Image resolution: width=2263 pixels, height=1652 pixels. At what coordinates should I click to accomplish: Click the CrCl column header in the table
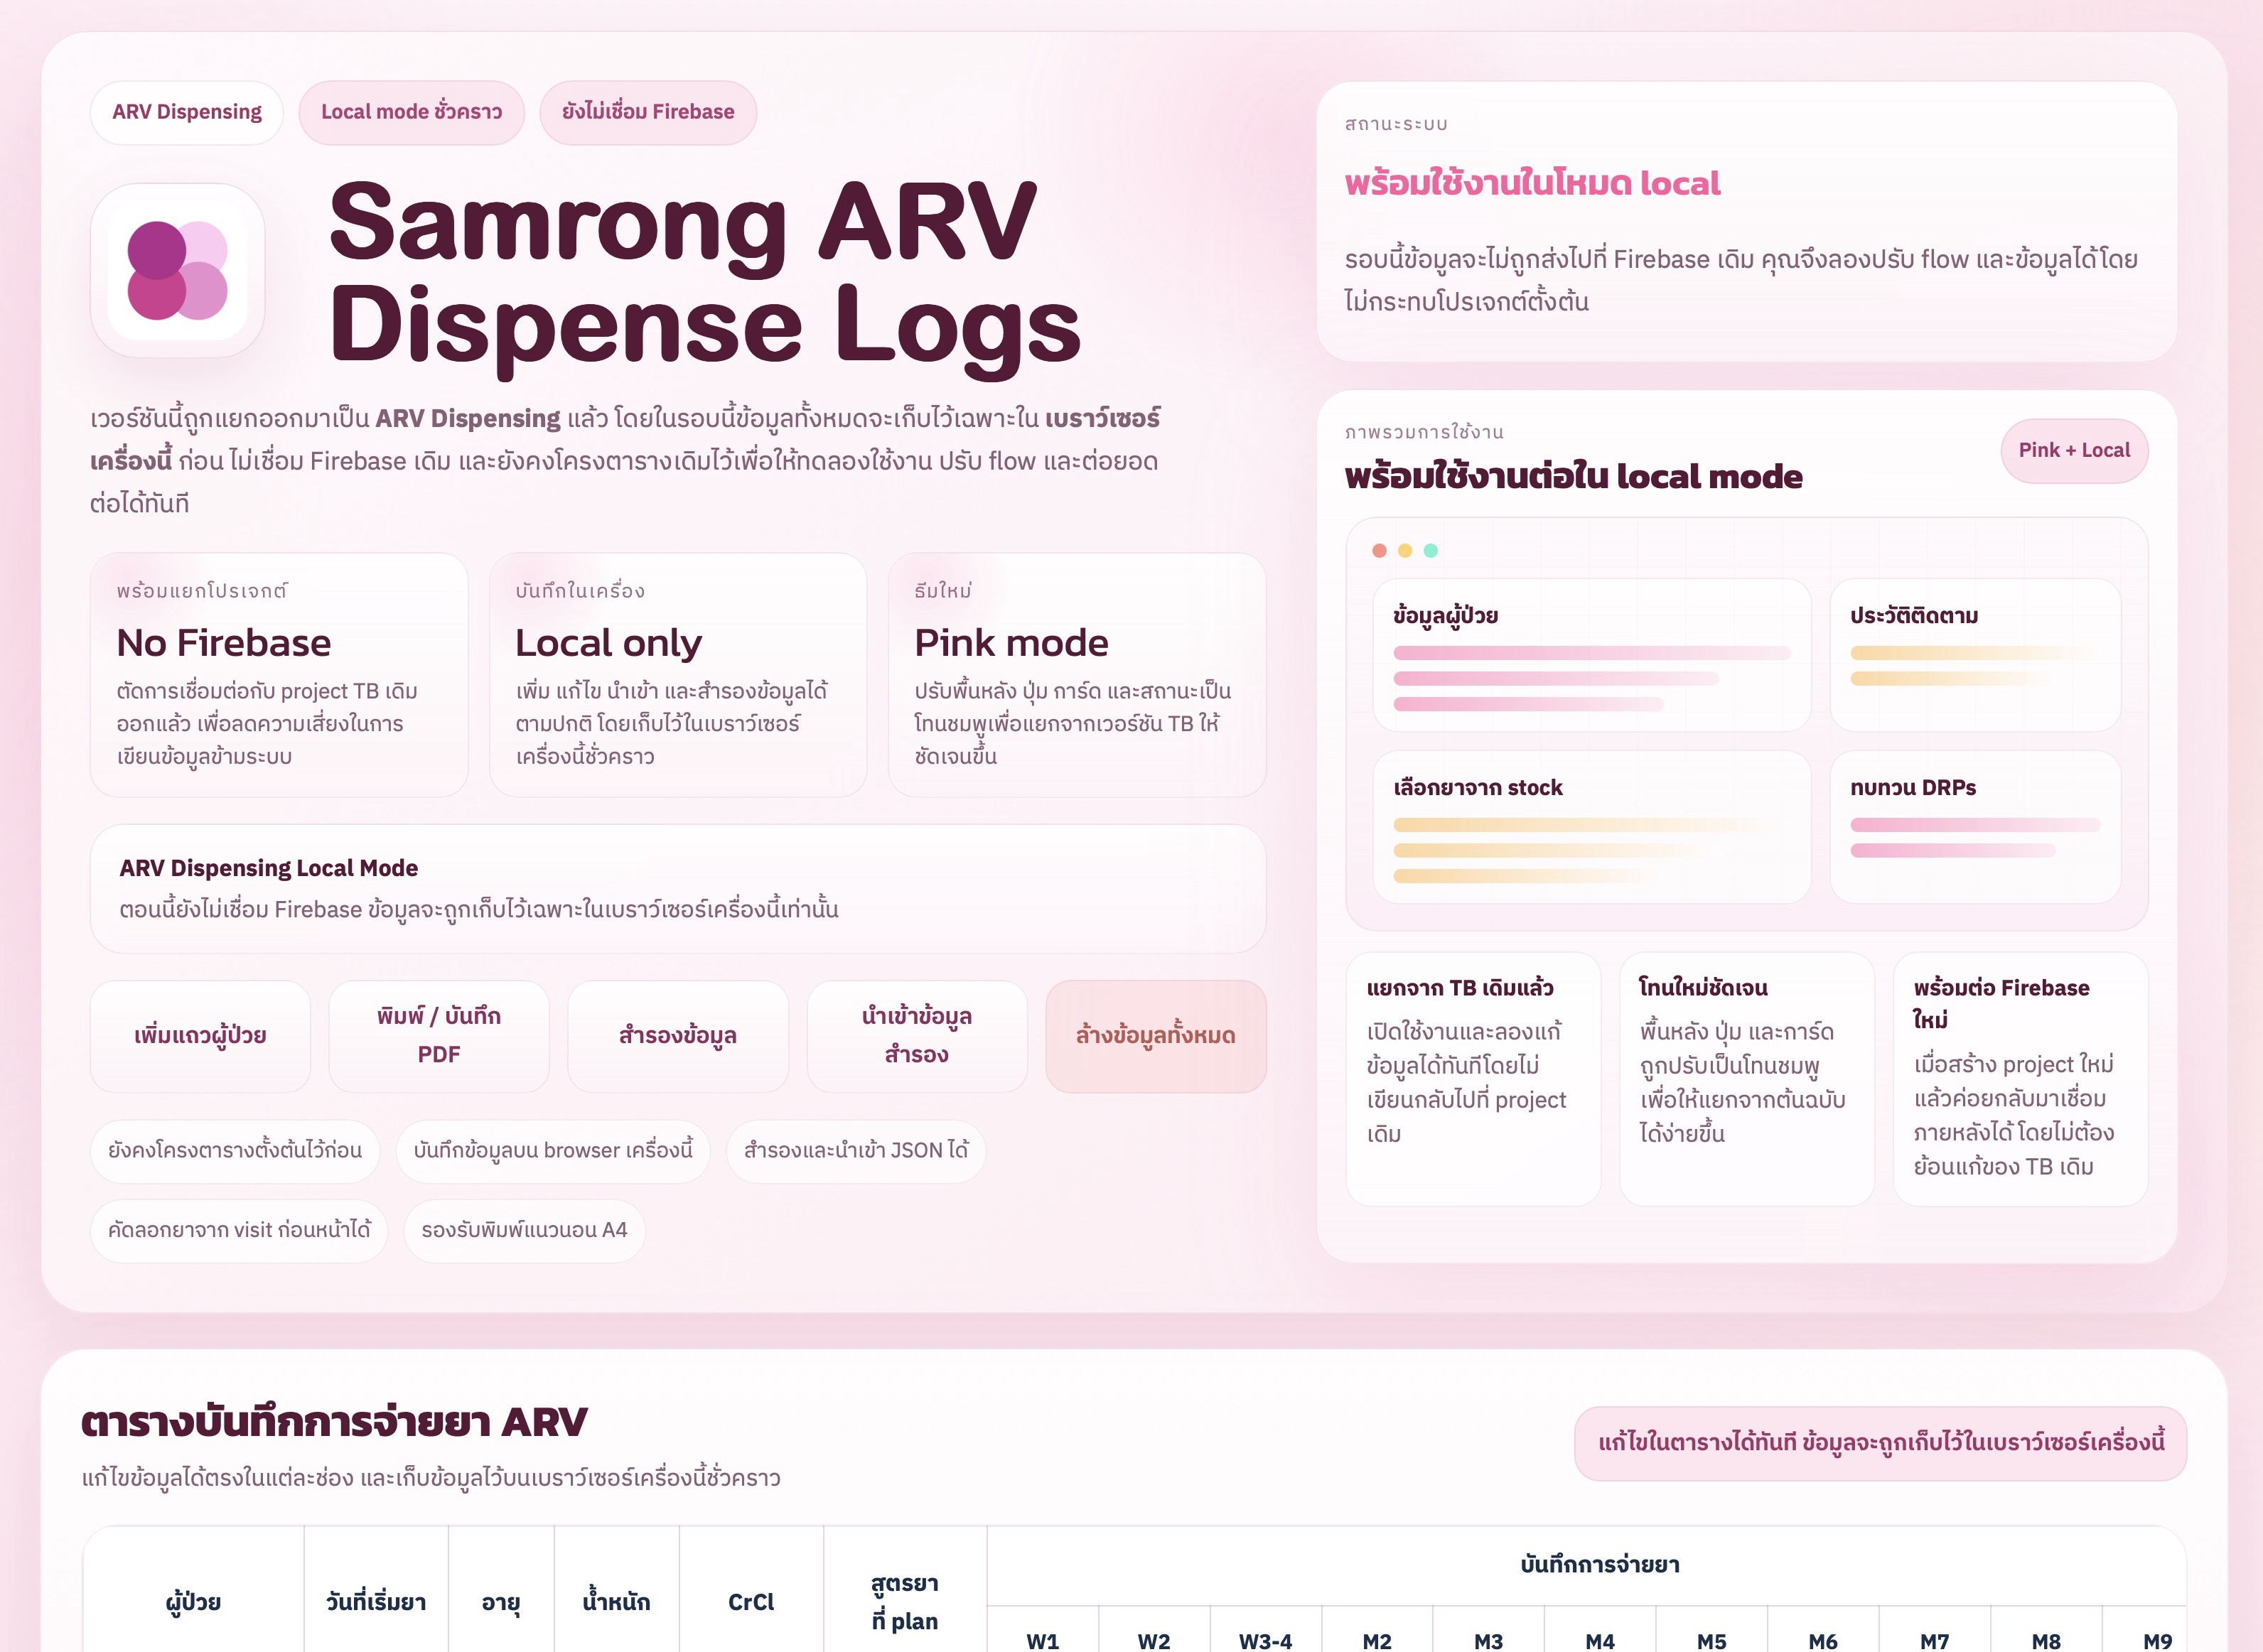point(751,1601)
